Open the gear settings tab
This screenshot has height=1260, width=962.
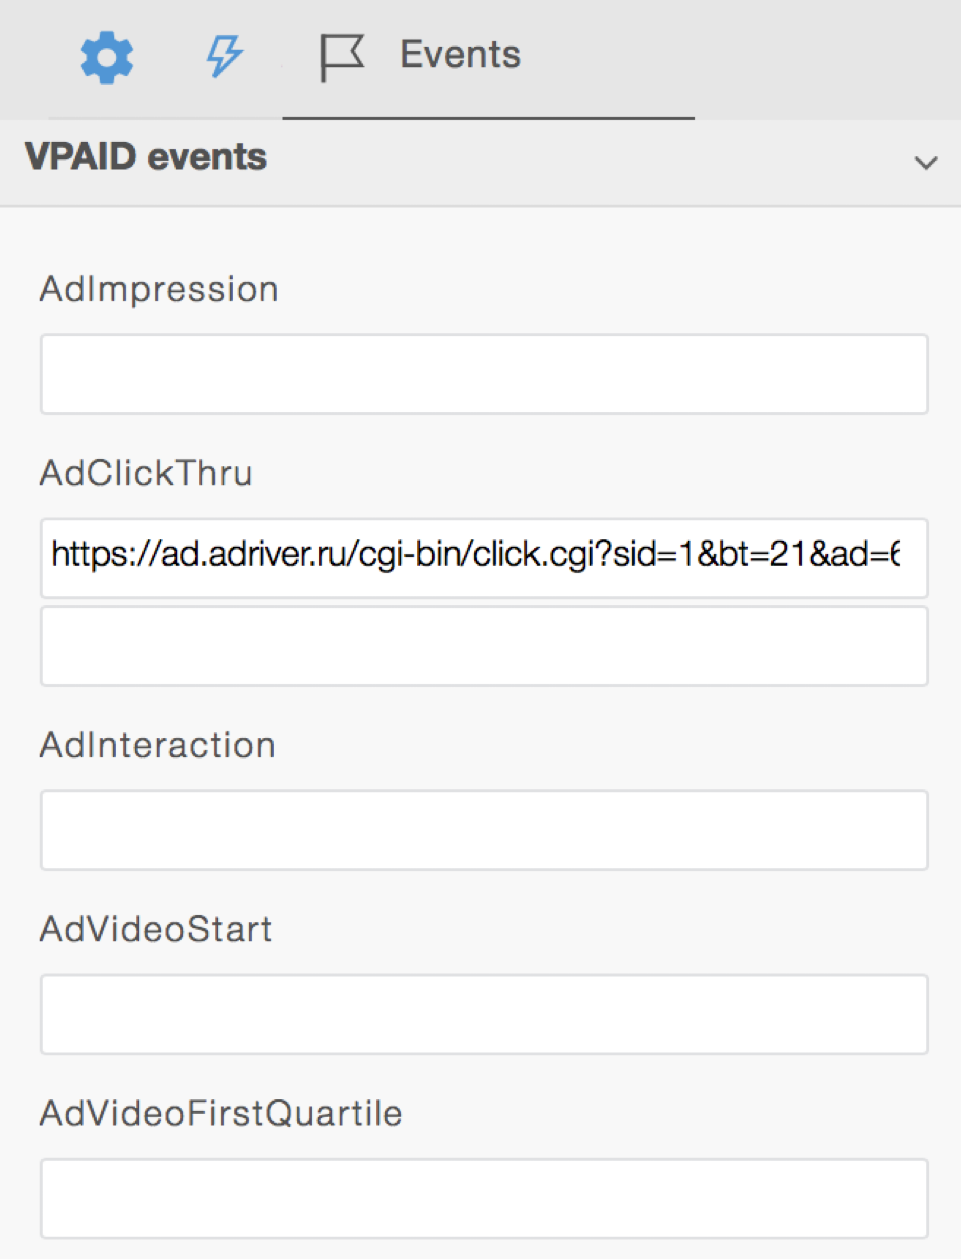point(107,57)
